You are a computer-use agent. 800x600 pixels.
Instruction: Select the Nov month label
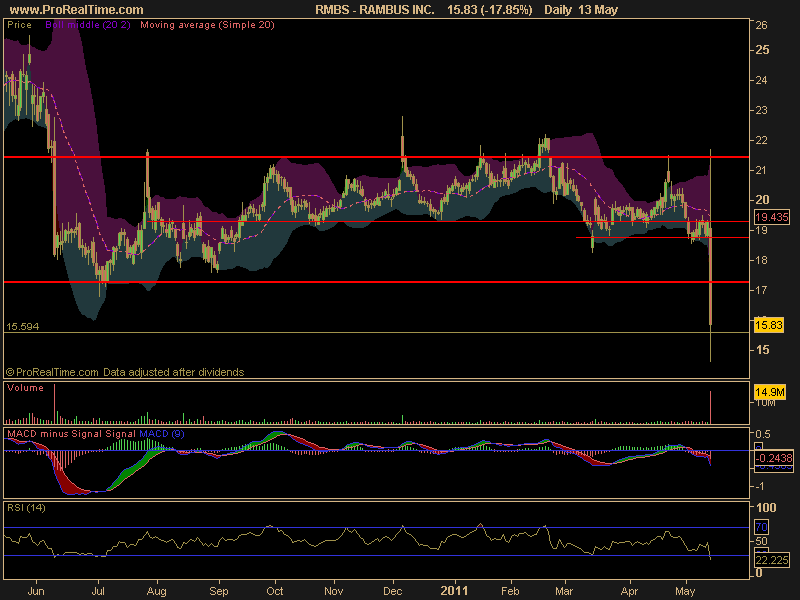(334, 591)
